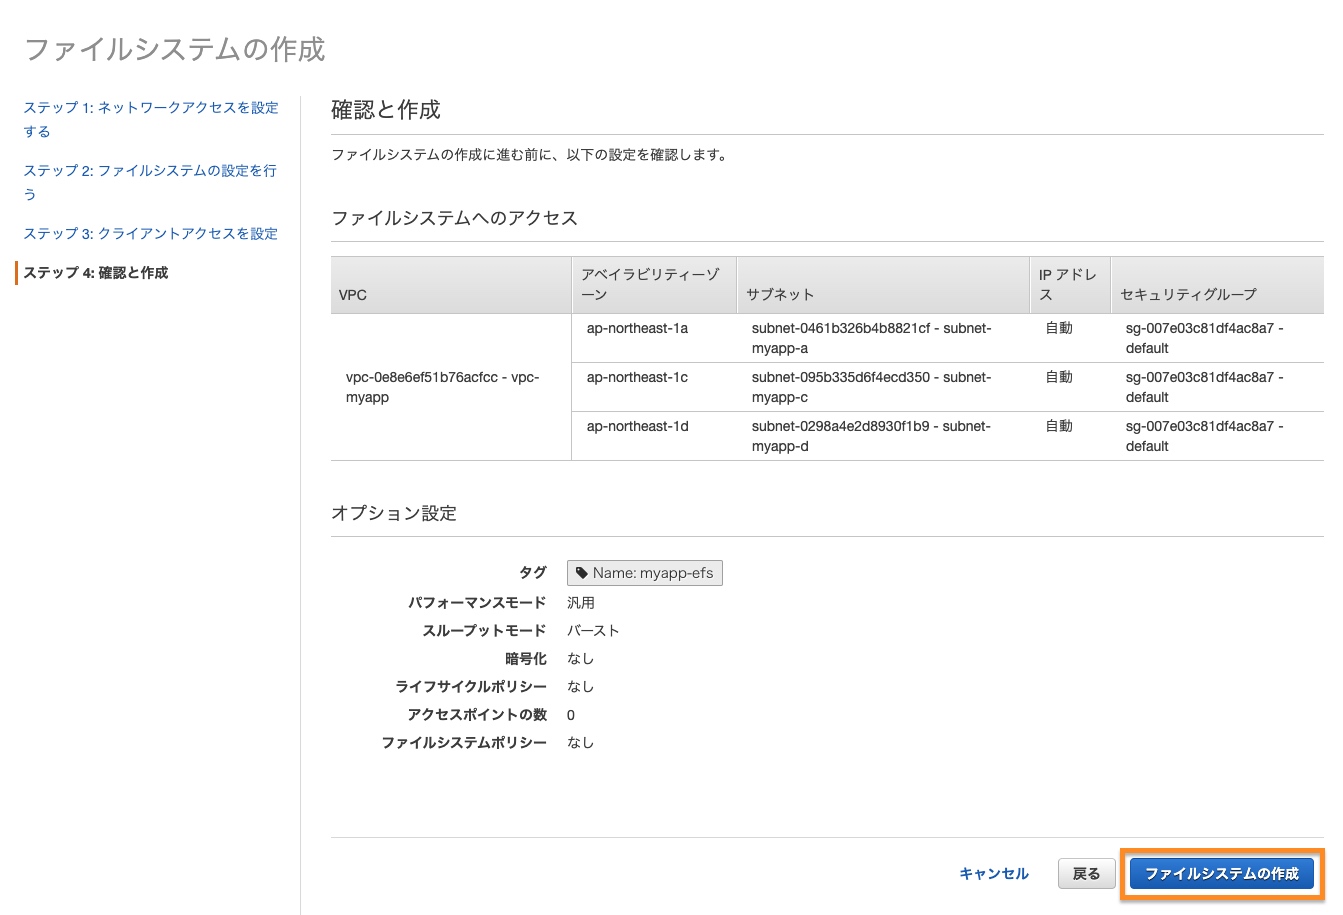Click the キャンセル link
Image resolution: width=1343 pixels, height=915 pixels.
coord(993,873)
